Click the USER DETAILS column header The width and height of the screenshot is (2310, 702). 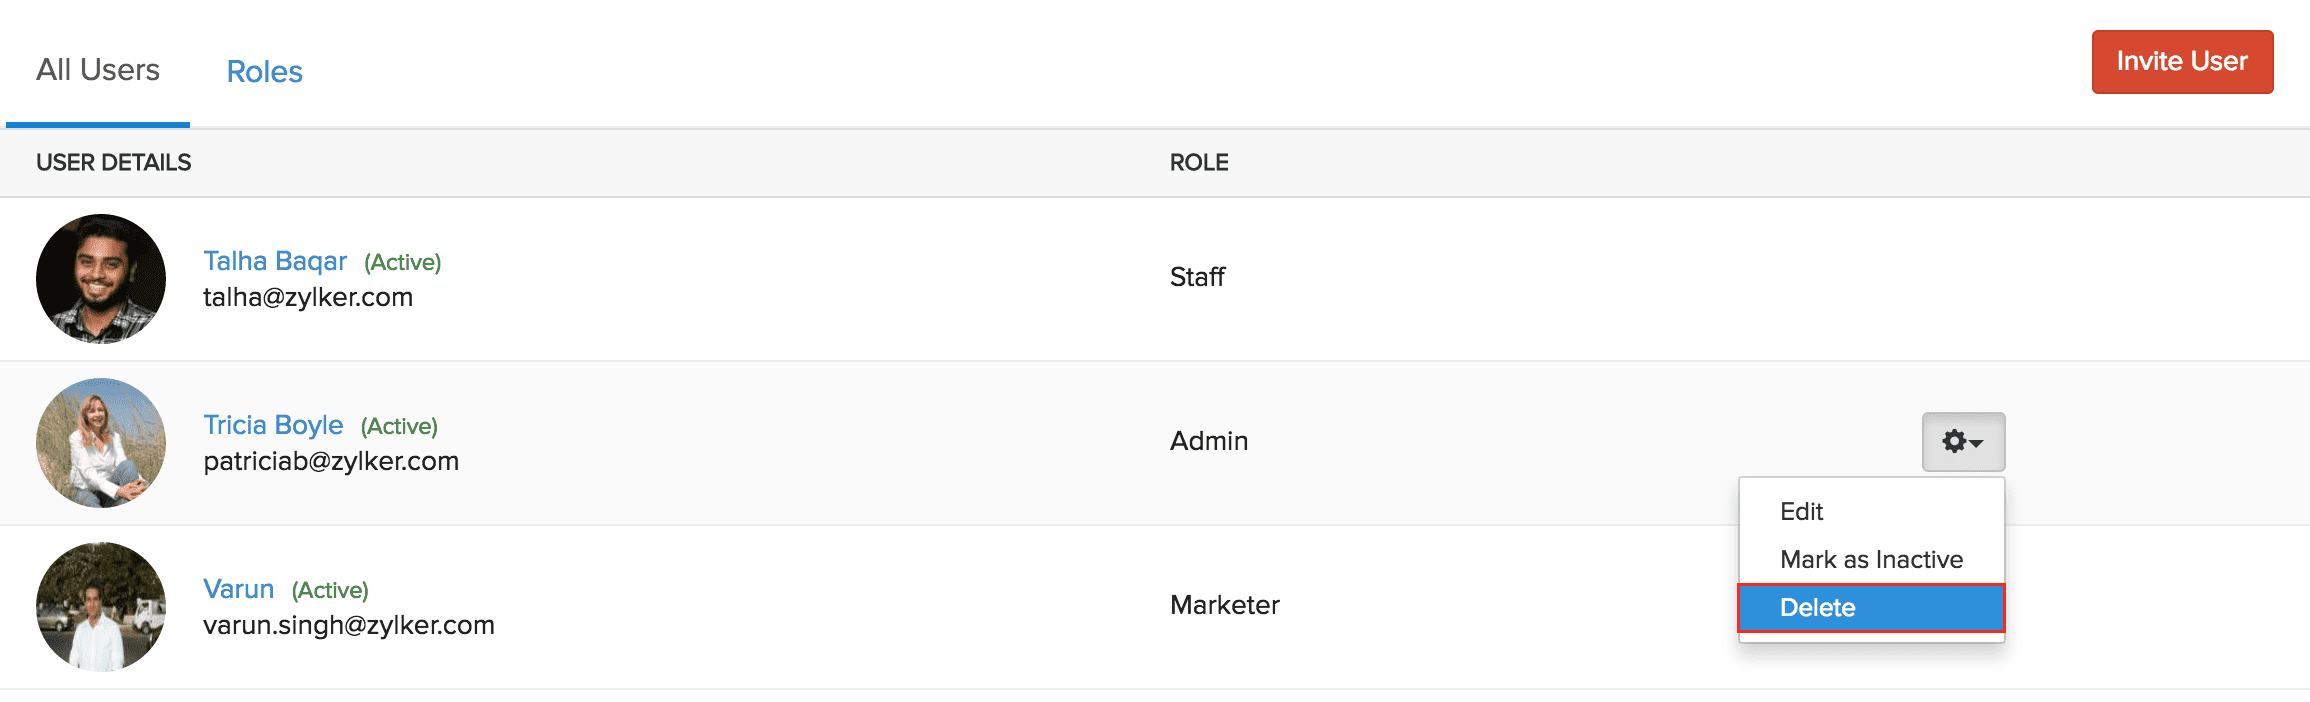point(114,163)
